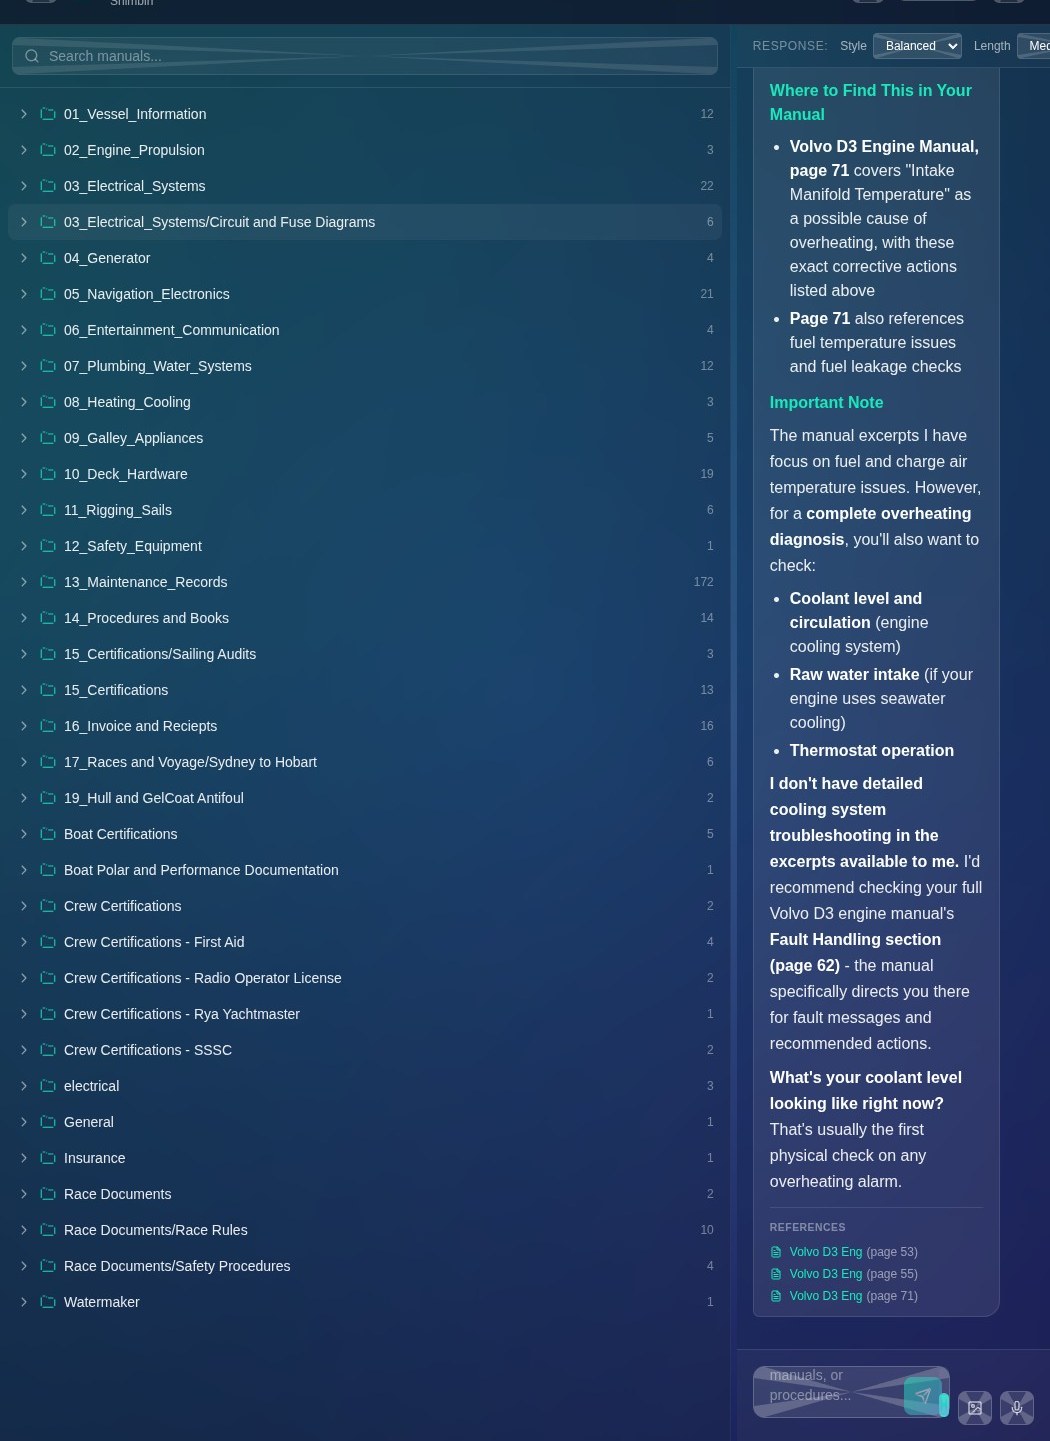Screen dimensions: 1050x1441
Task: Focus the chat message input box
Action: click(828, 1391)
